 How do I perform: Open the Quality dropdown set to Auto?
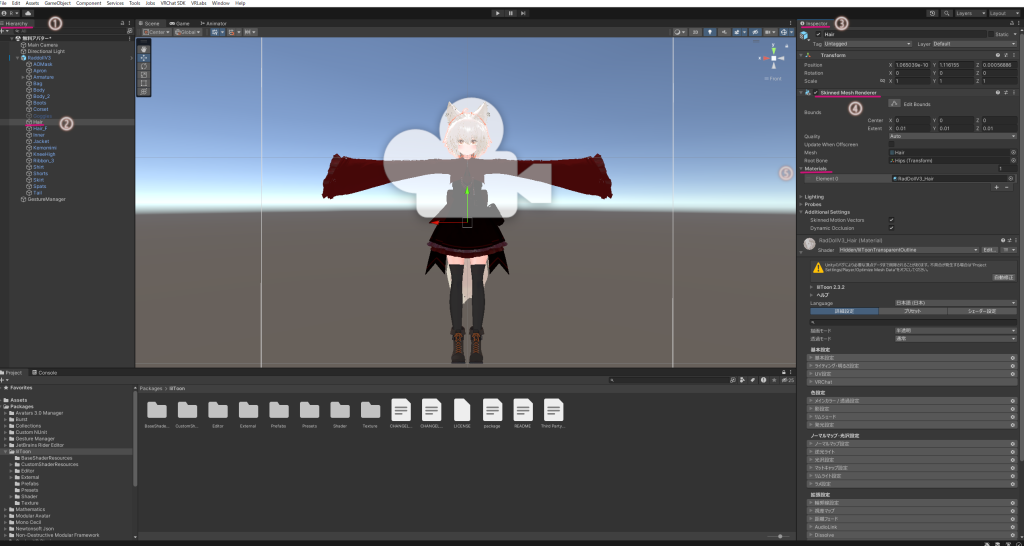(950, 136)
